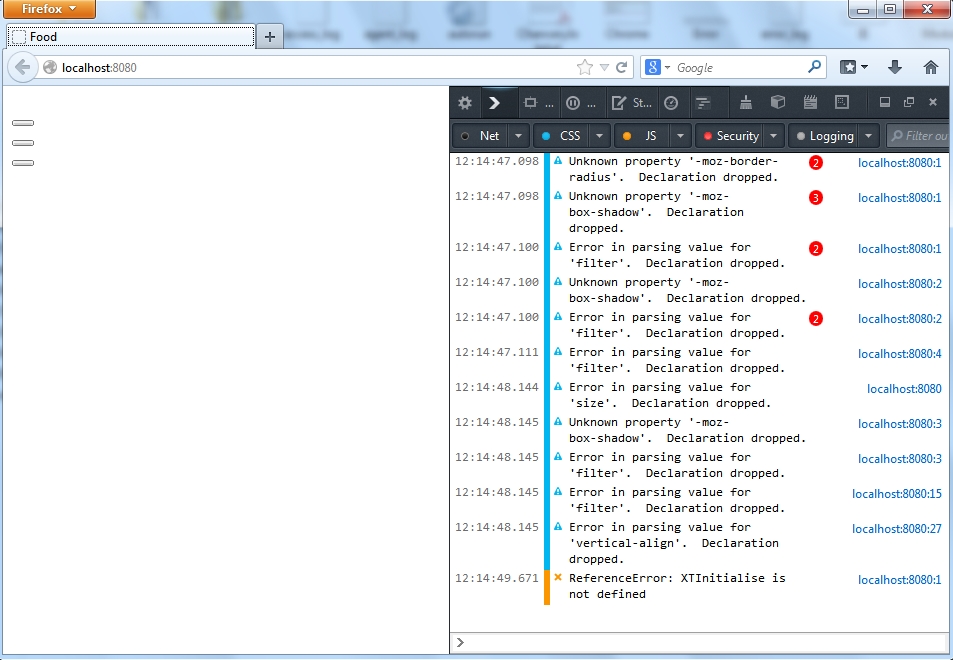Bookmark page with the star icon
This screenshot has width=953, height=660.
(x=585, y=67)
